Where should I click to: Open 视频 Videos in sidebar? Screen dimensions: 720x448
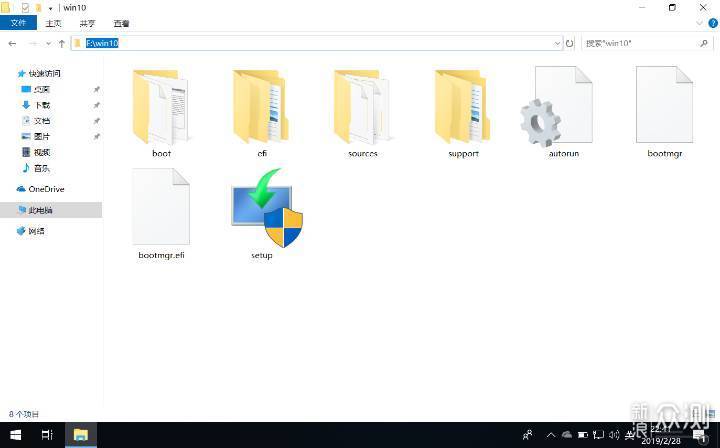pos(41,152)
